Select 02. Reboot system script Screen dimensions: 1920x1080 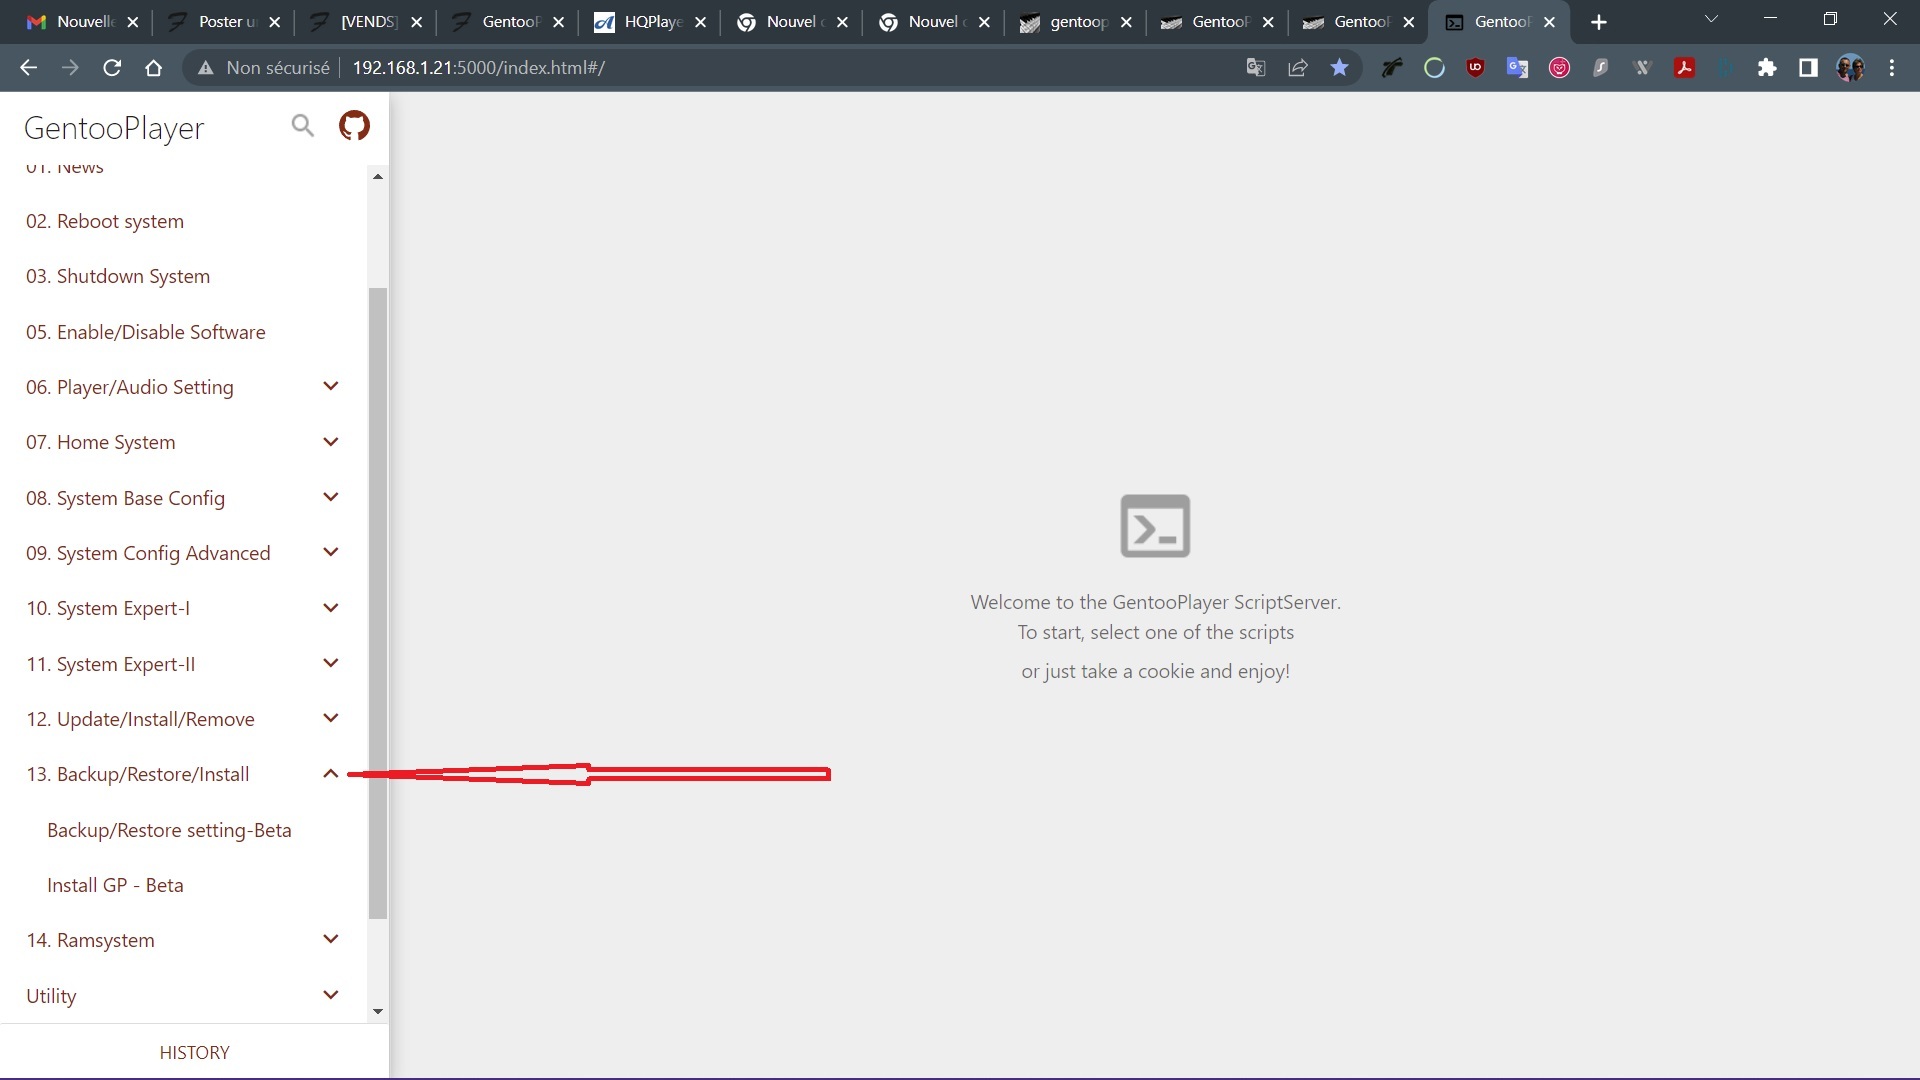tap(105, 221)
